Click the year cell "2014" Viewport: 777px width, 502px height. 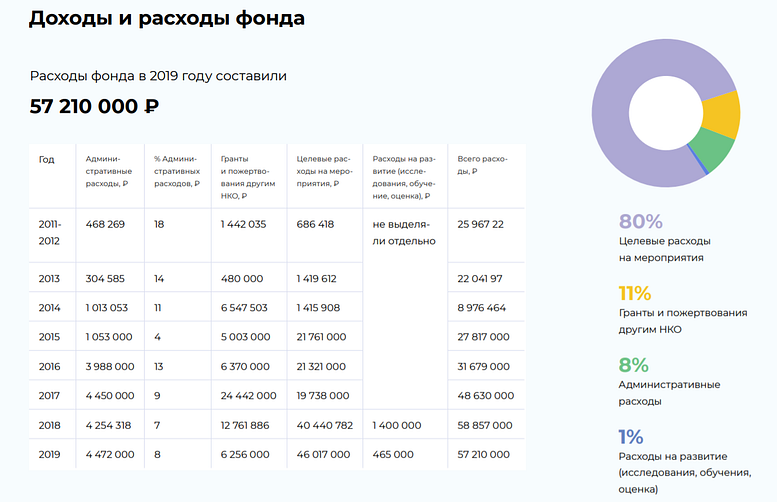point(50,308)
